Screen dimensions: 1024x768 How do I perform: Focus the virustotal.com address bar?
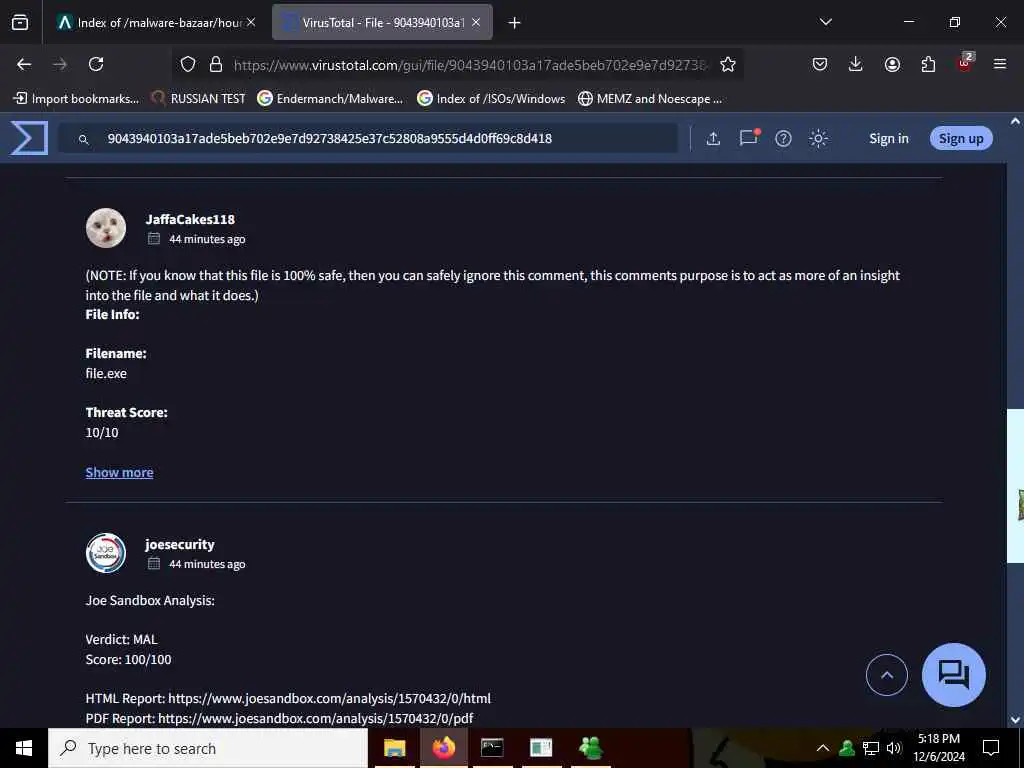(x=470, y=65)
